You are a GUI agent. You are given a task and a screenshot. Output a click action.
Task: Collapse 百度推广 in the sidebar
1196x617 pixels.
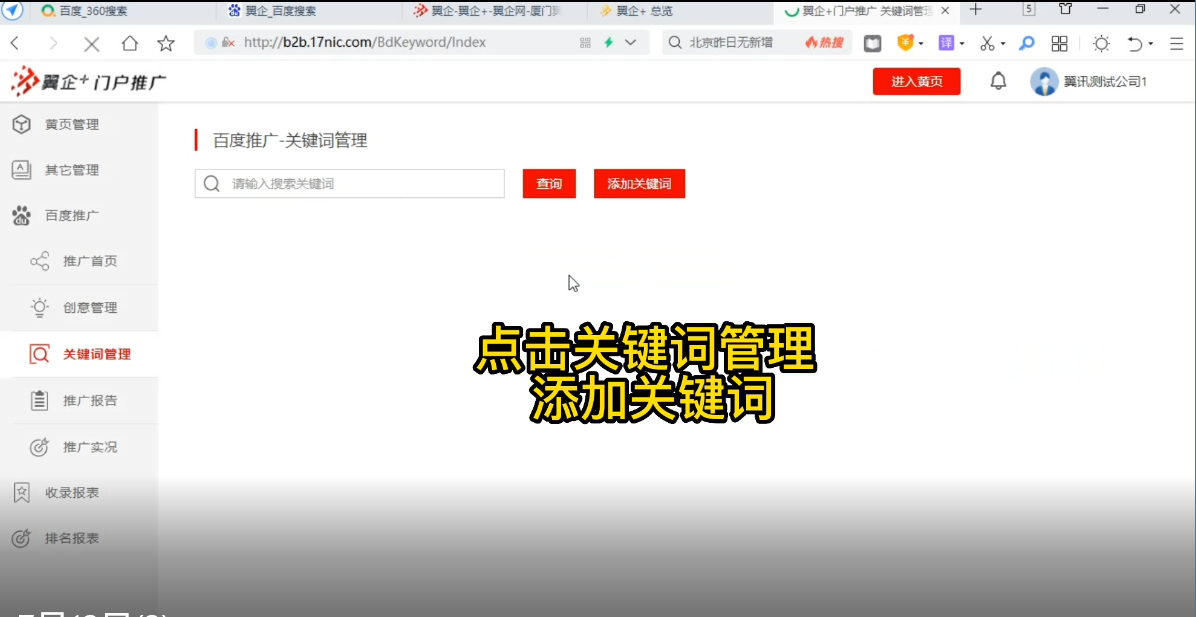pyautogui.click(x=72, y=216)
